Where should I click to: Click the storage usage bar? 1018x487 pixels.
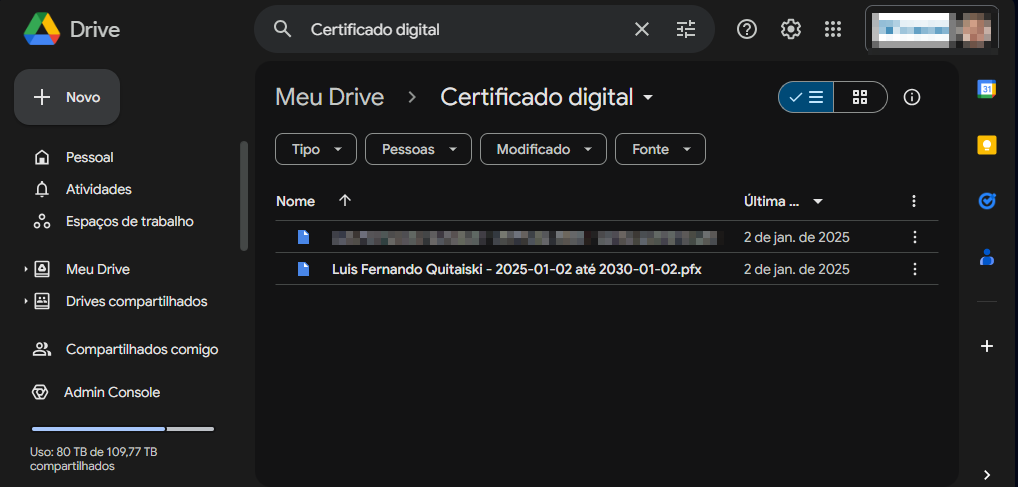point(122,429)
